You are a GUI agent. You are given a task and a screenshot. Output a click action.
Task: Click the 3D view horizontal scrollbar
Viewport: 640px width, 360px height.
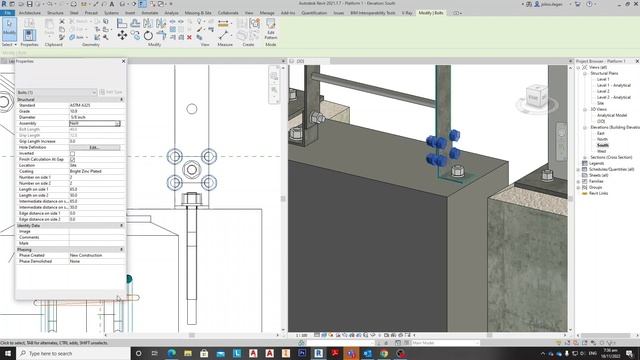tap(489, 335)
